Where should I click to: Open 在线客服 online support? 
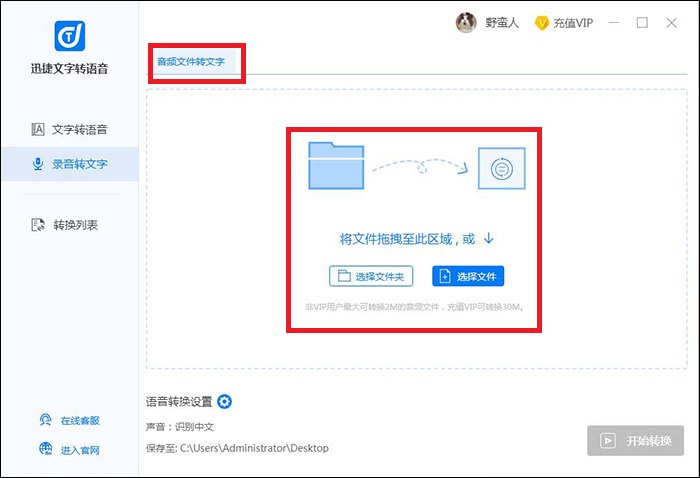click(70, 421)
